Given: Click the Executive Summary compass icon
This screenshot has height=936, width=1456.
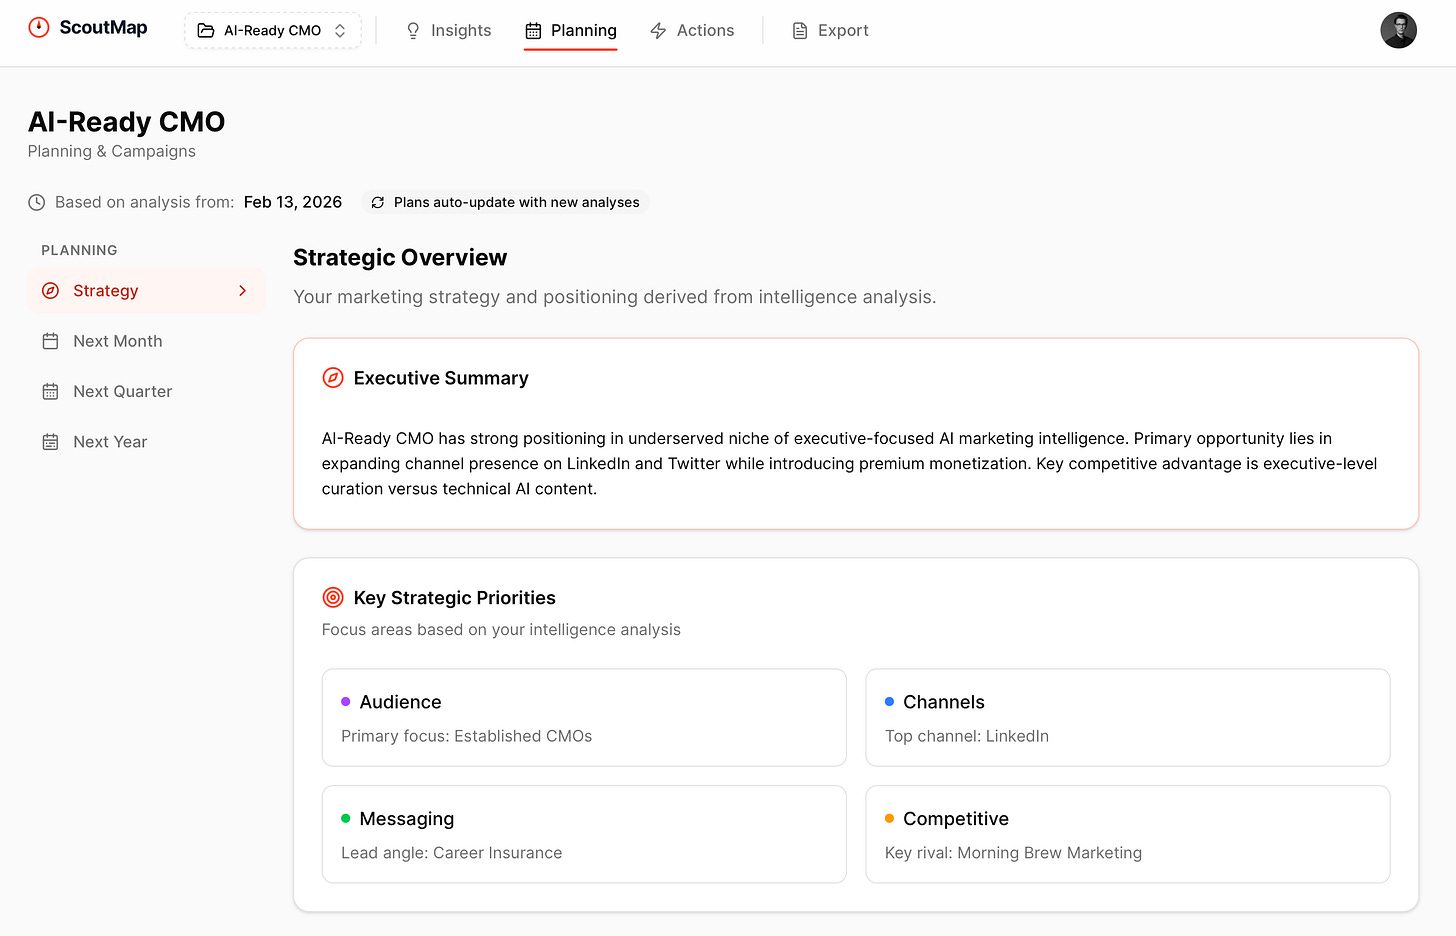Looking at the screenshot, I should click(333, 378).
